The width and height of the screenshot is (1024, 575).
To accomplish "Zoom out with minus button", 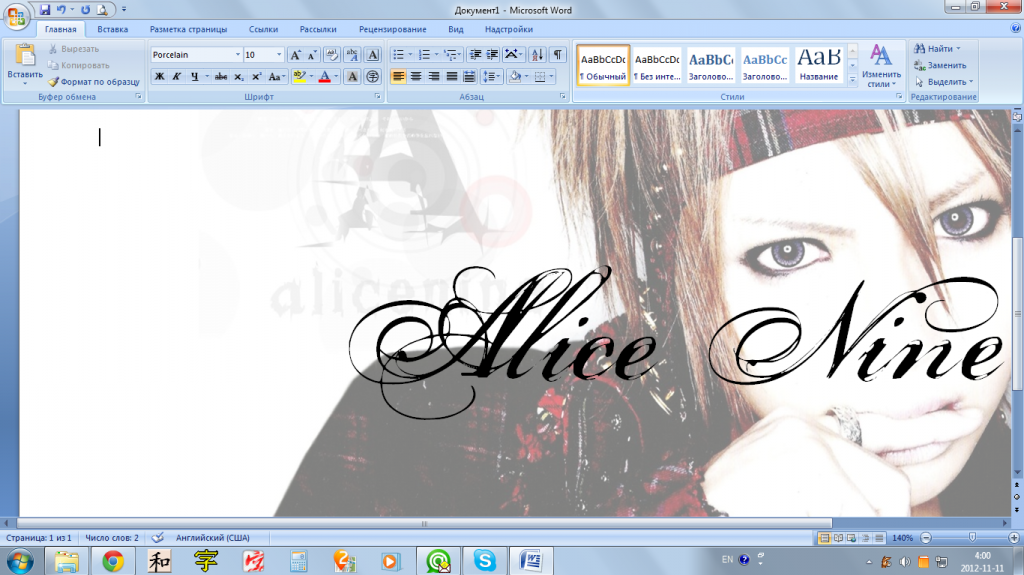I will coord(925,538).
